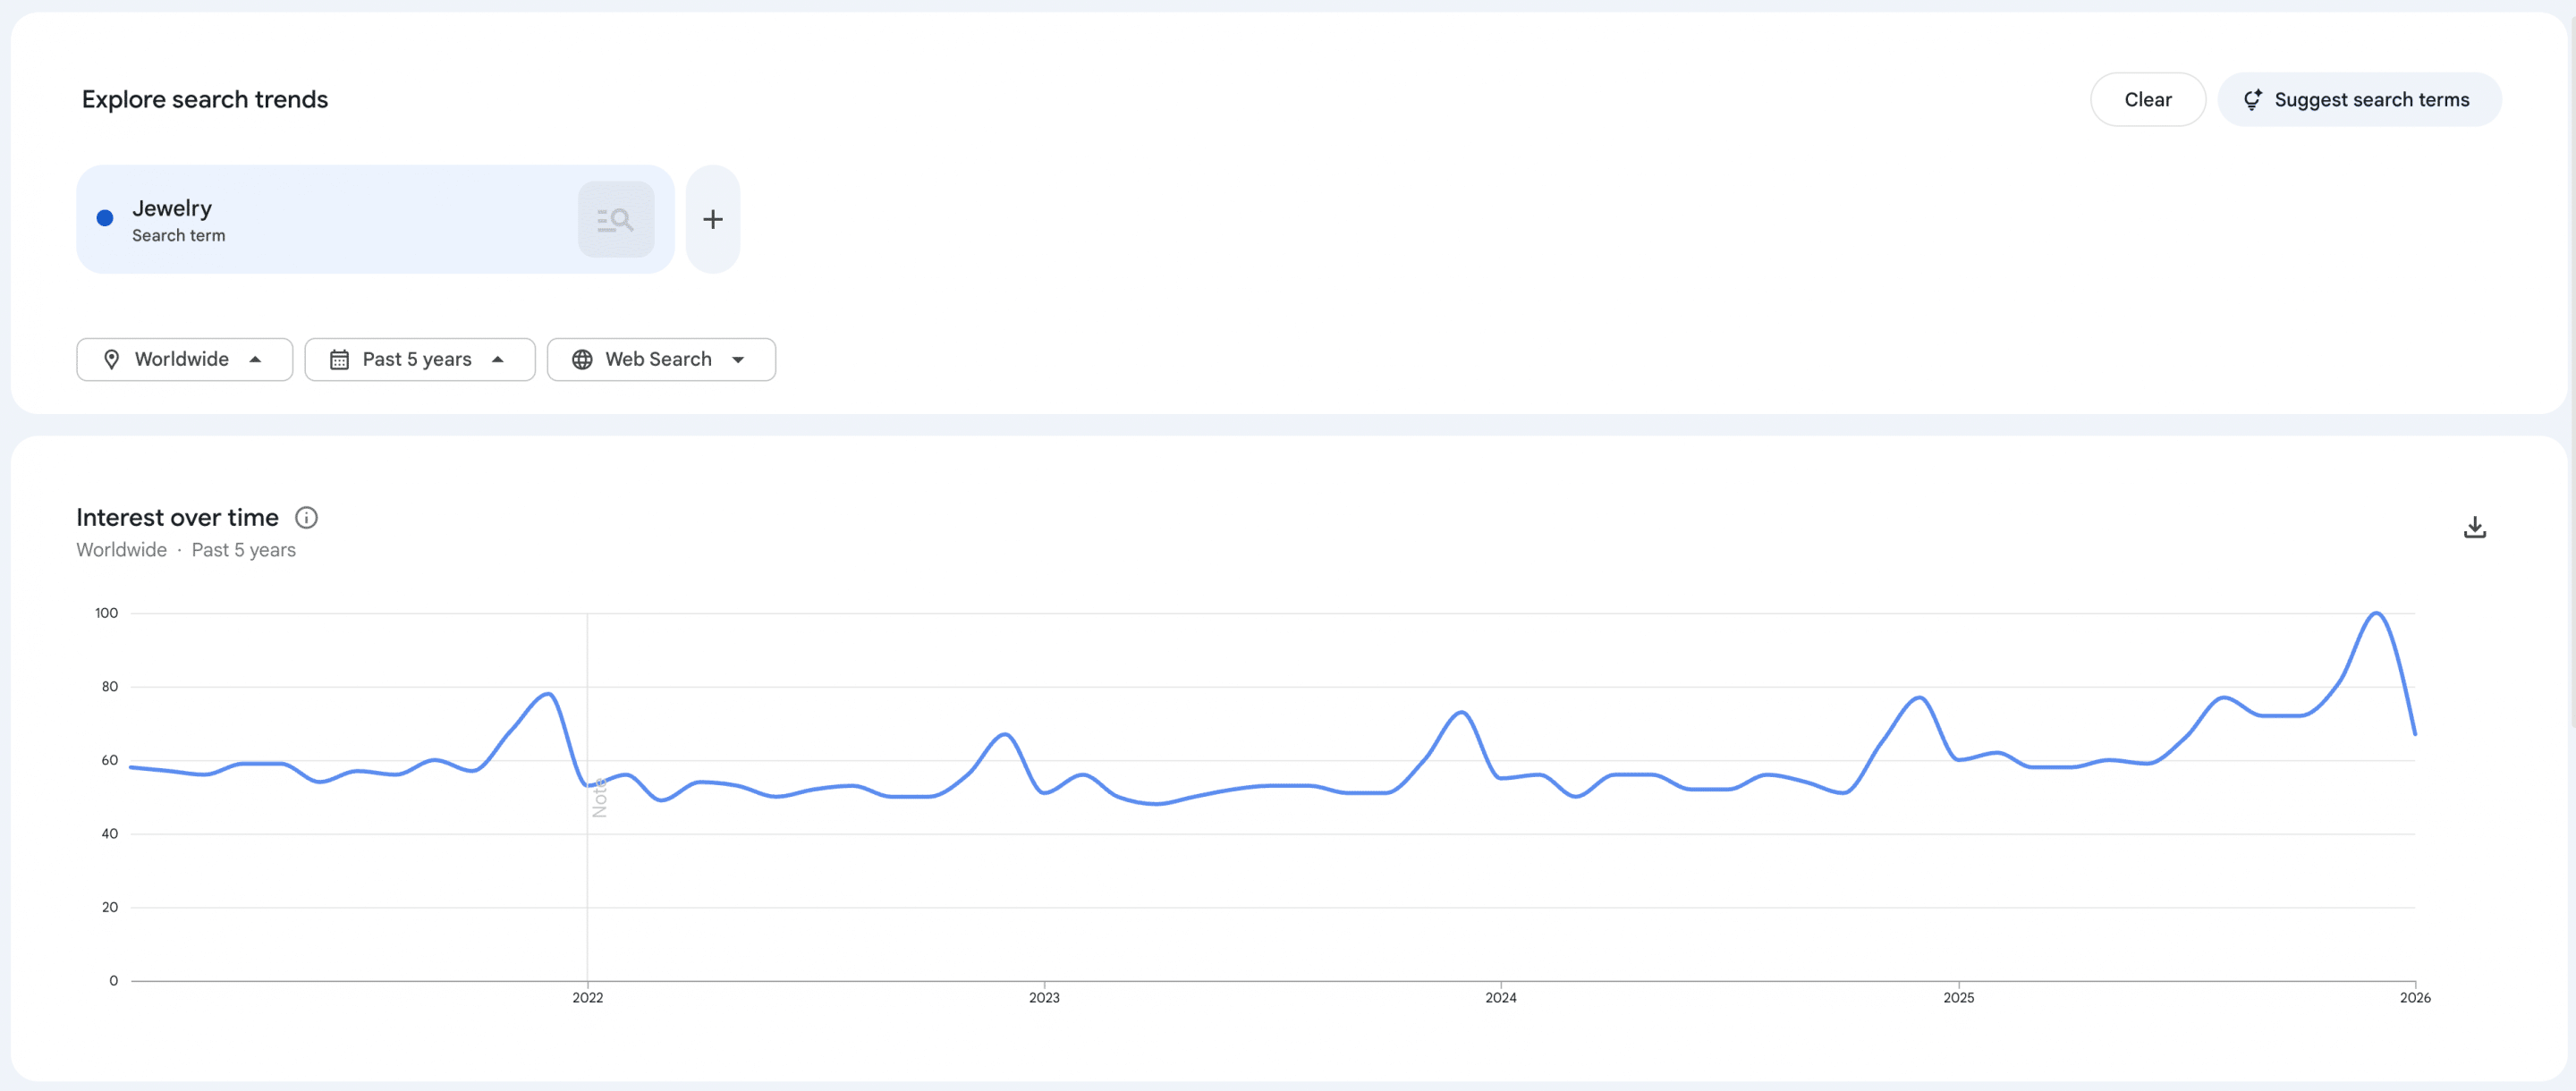This screenshot has width=2576, height=1091.
Task: Click the sparkle lightbulb suggest icon
Action: coord(2252,99)
